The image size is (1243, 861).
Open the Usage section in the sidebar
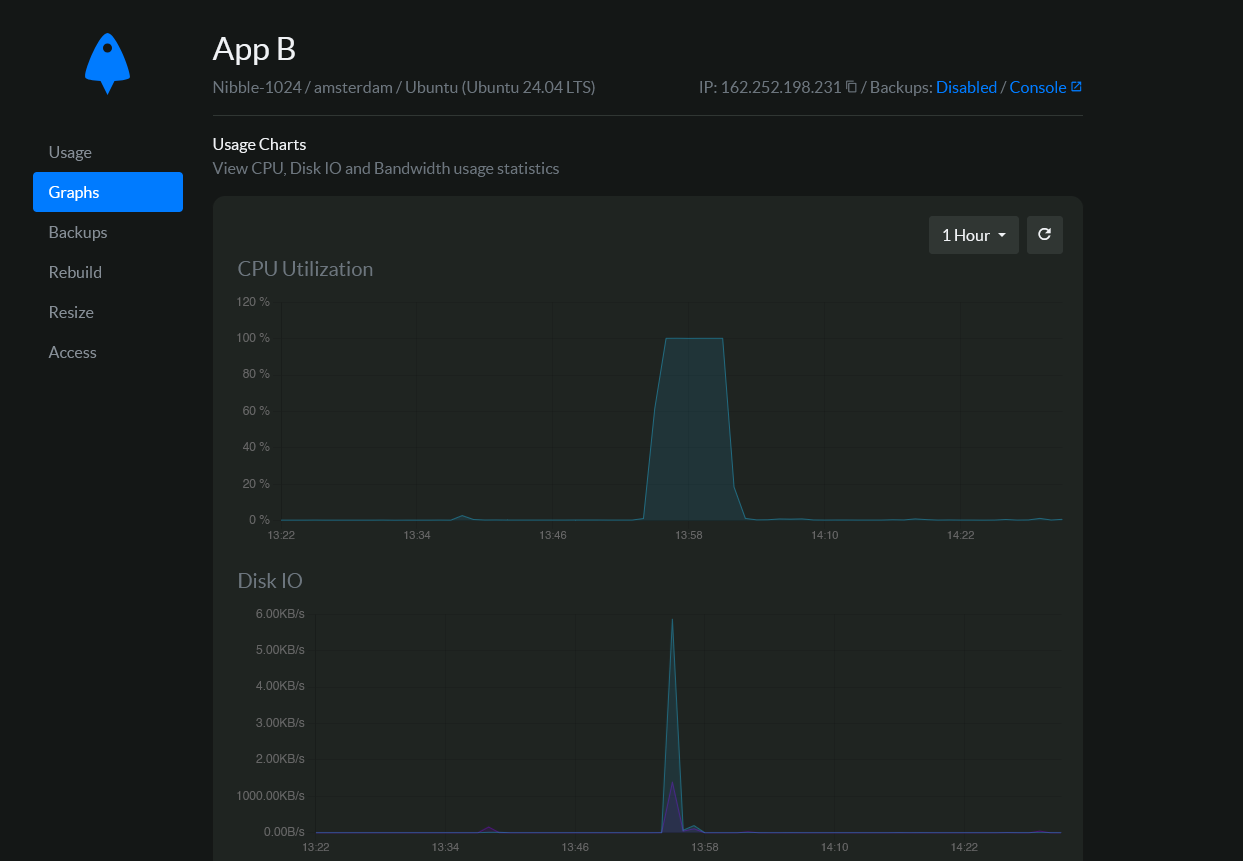click(x=70, y=152)
